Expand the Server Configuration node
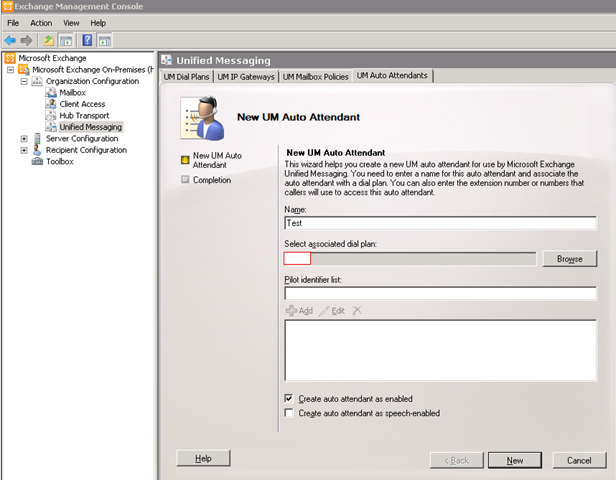The width and height of the screenshot is (616, 480). tap(24, 139)
